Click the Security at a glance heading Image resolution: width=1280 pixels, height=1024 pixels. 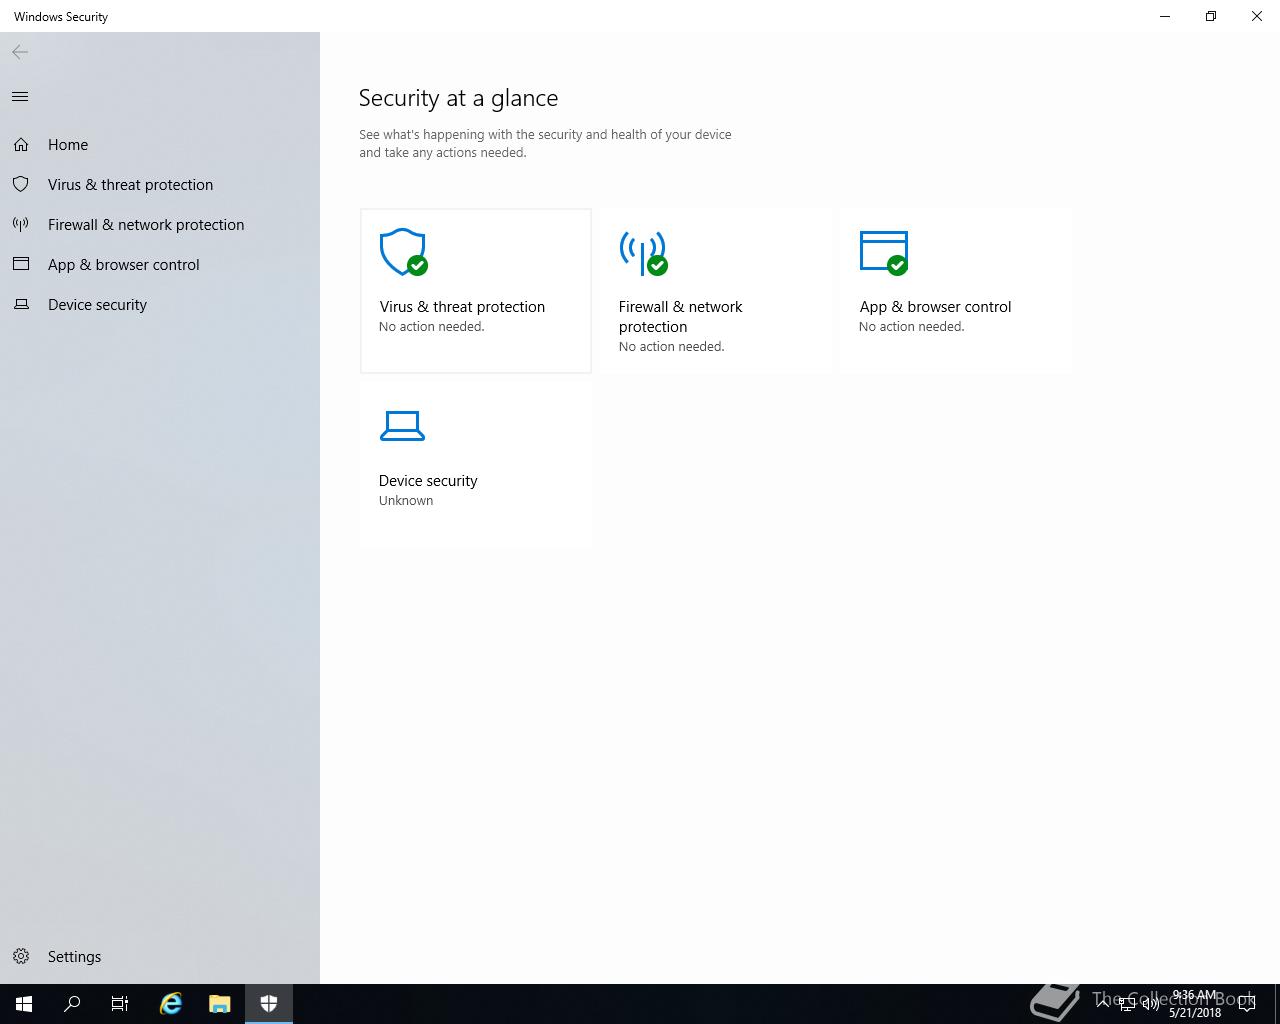pyautogui.click(x=458, y=98)
